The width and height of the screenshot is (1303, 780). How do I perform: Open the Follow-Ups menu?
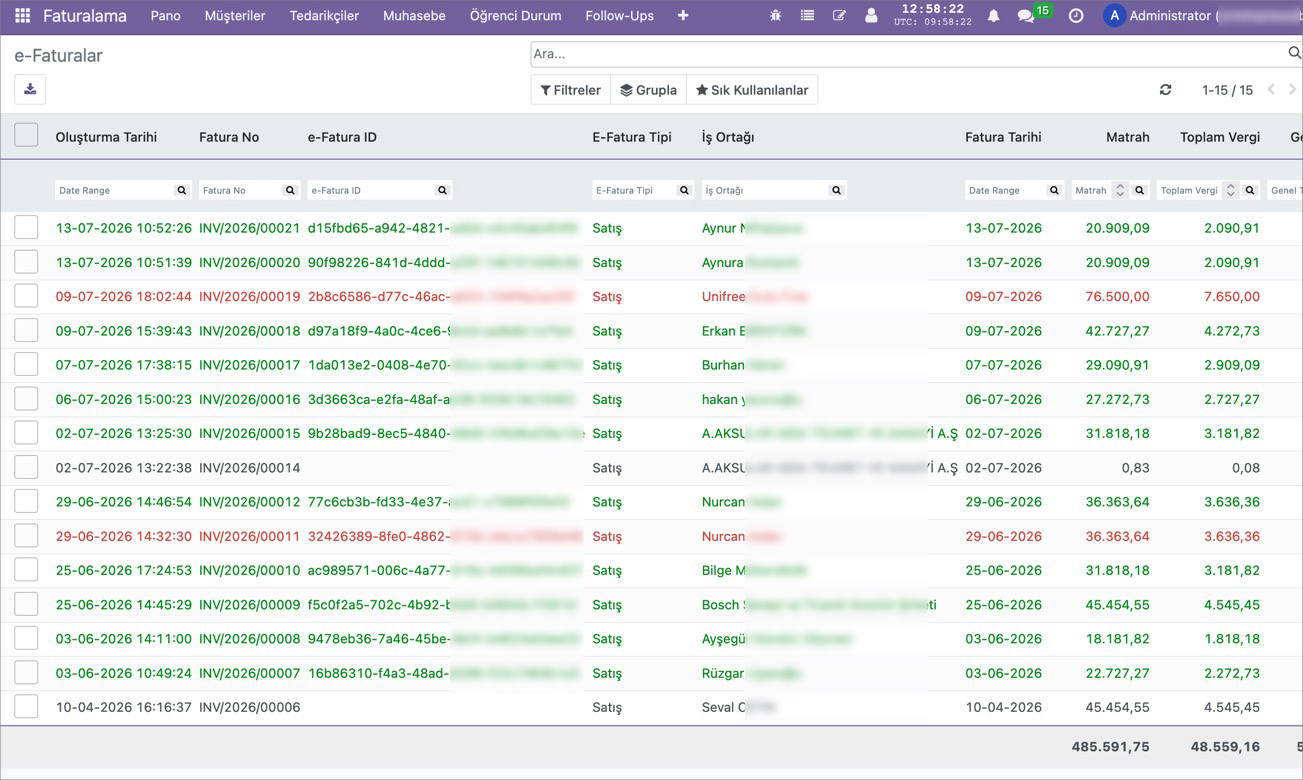pos(619,16)
